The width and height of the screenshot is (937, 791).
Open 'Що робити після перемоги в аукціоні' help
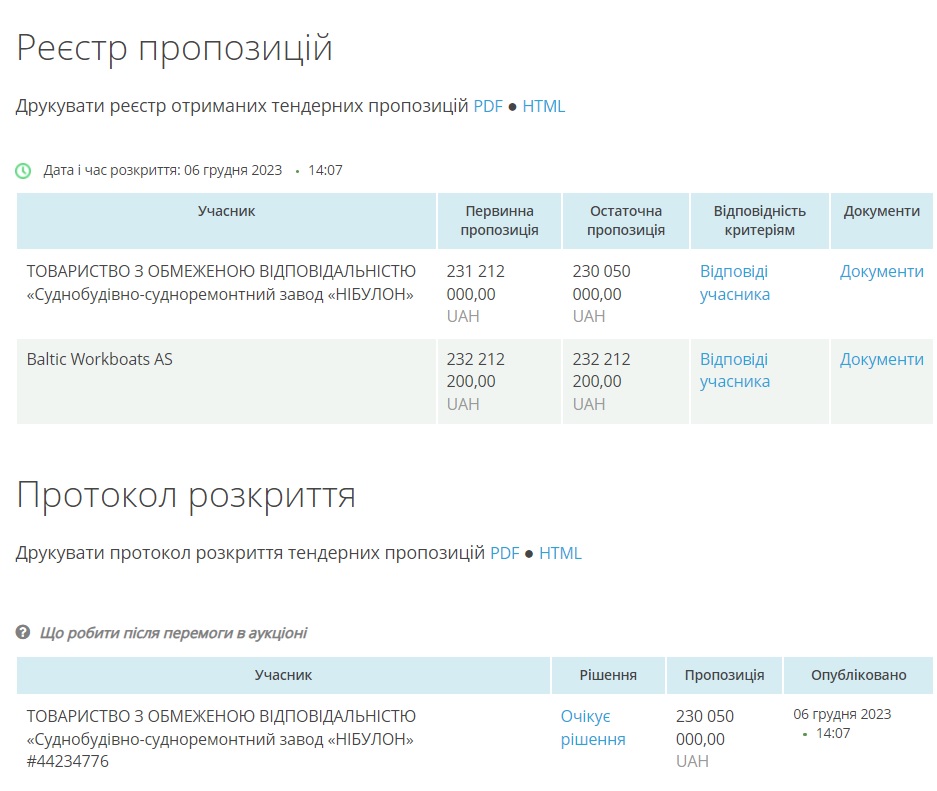click(x=173, y=633)
